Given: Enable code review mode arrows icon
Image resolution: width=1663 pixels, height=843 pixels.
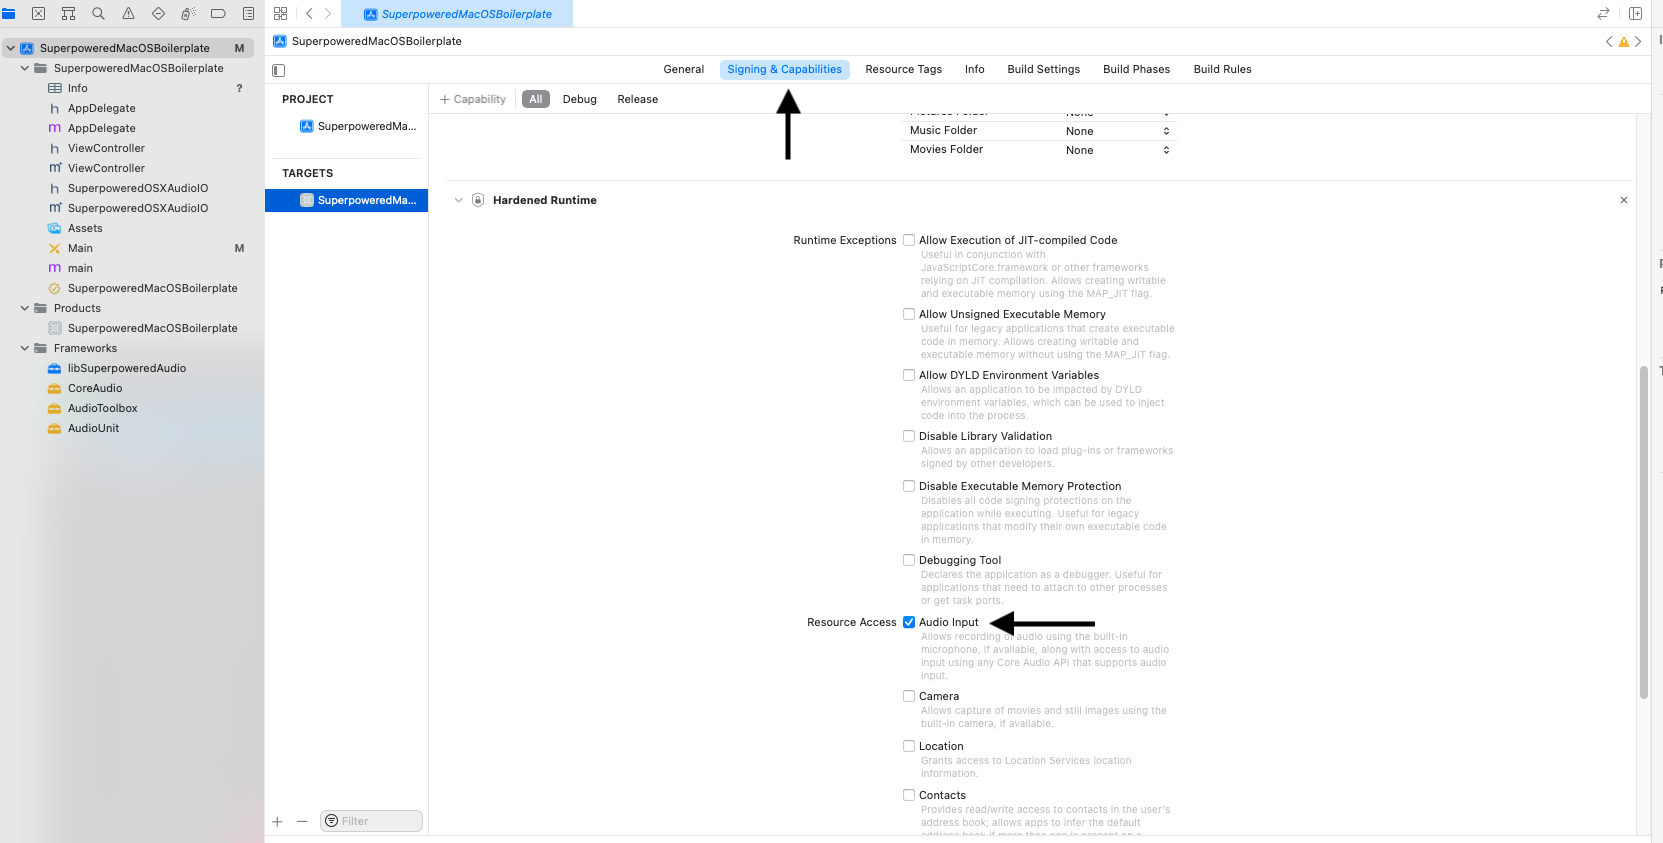Looking at the screenshot, I should 1603,14.
